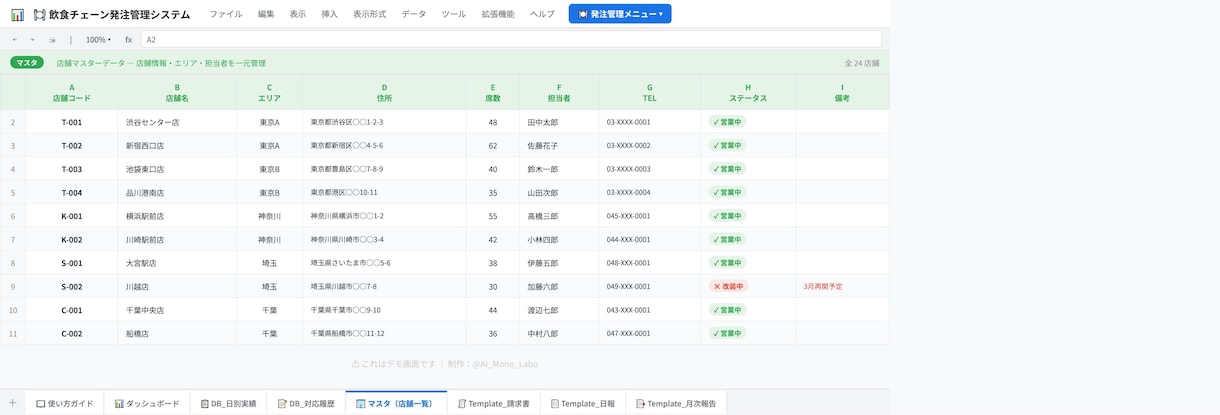This screenshot has width=1220, height=415.
Task: Click the 大宮駅店 store name cell
Action: pos(177,263)
